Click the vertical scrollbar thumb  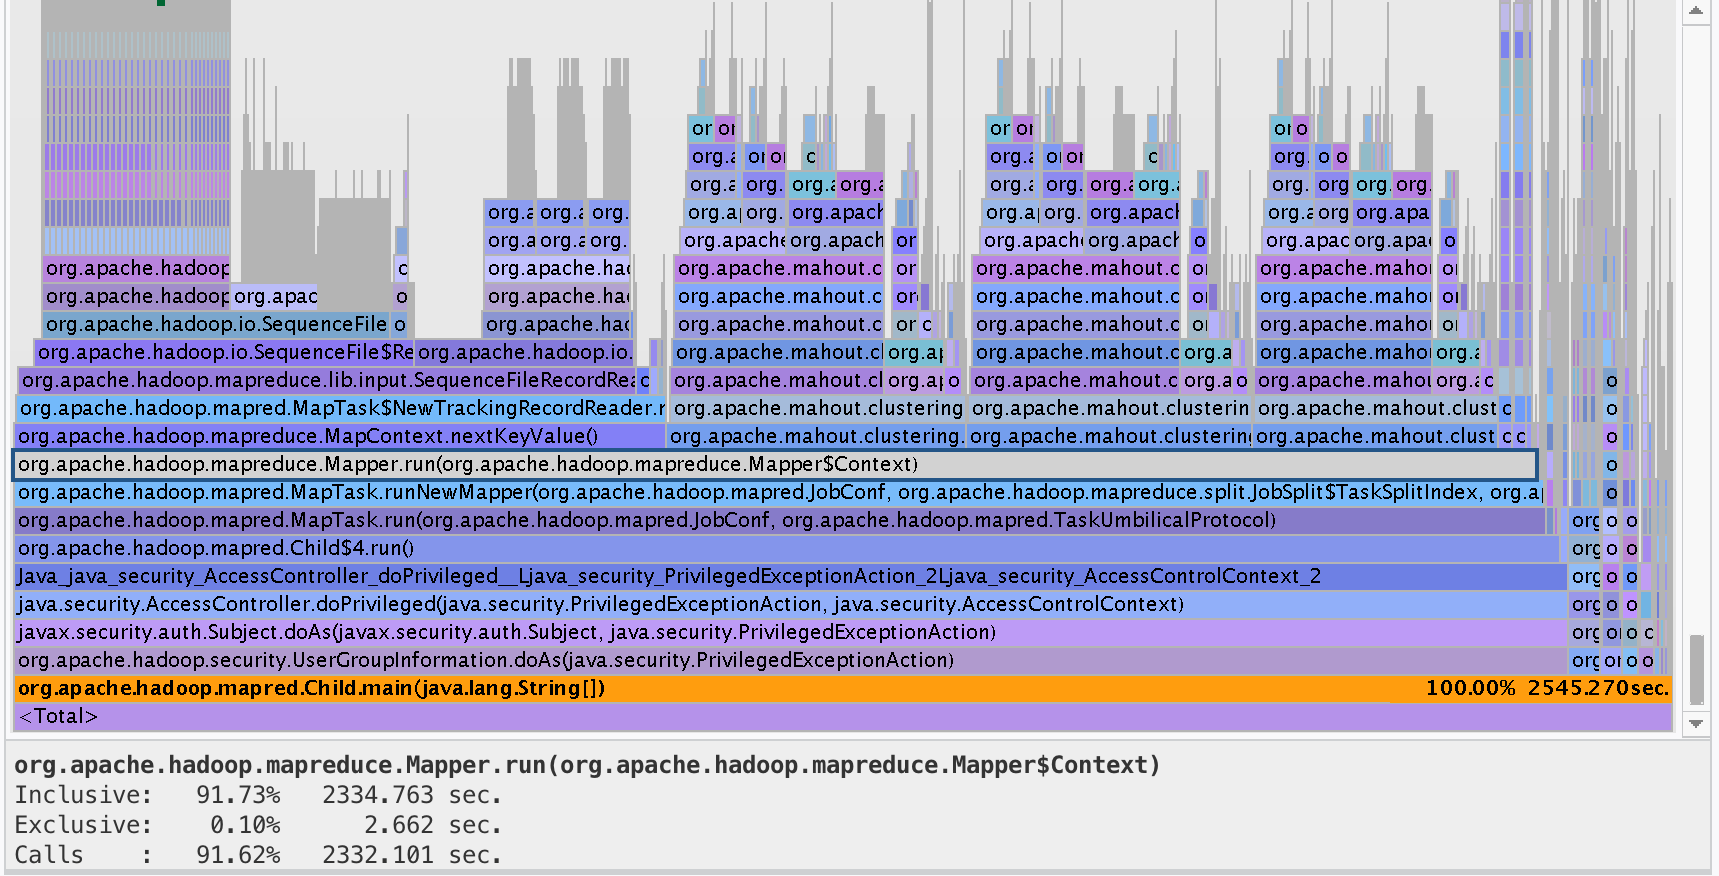point(1696,669)
